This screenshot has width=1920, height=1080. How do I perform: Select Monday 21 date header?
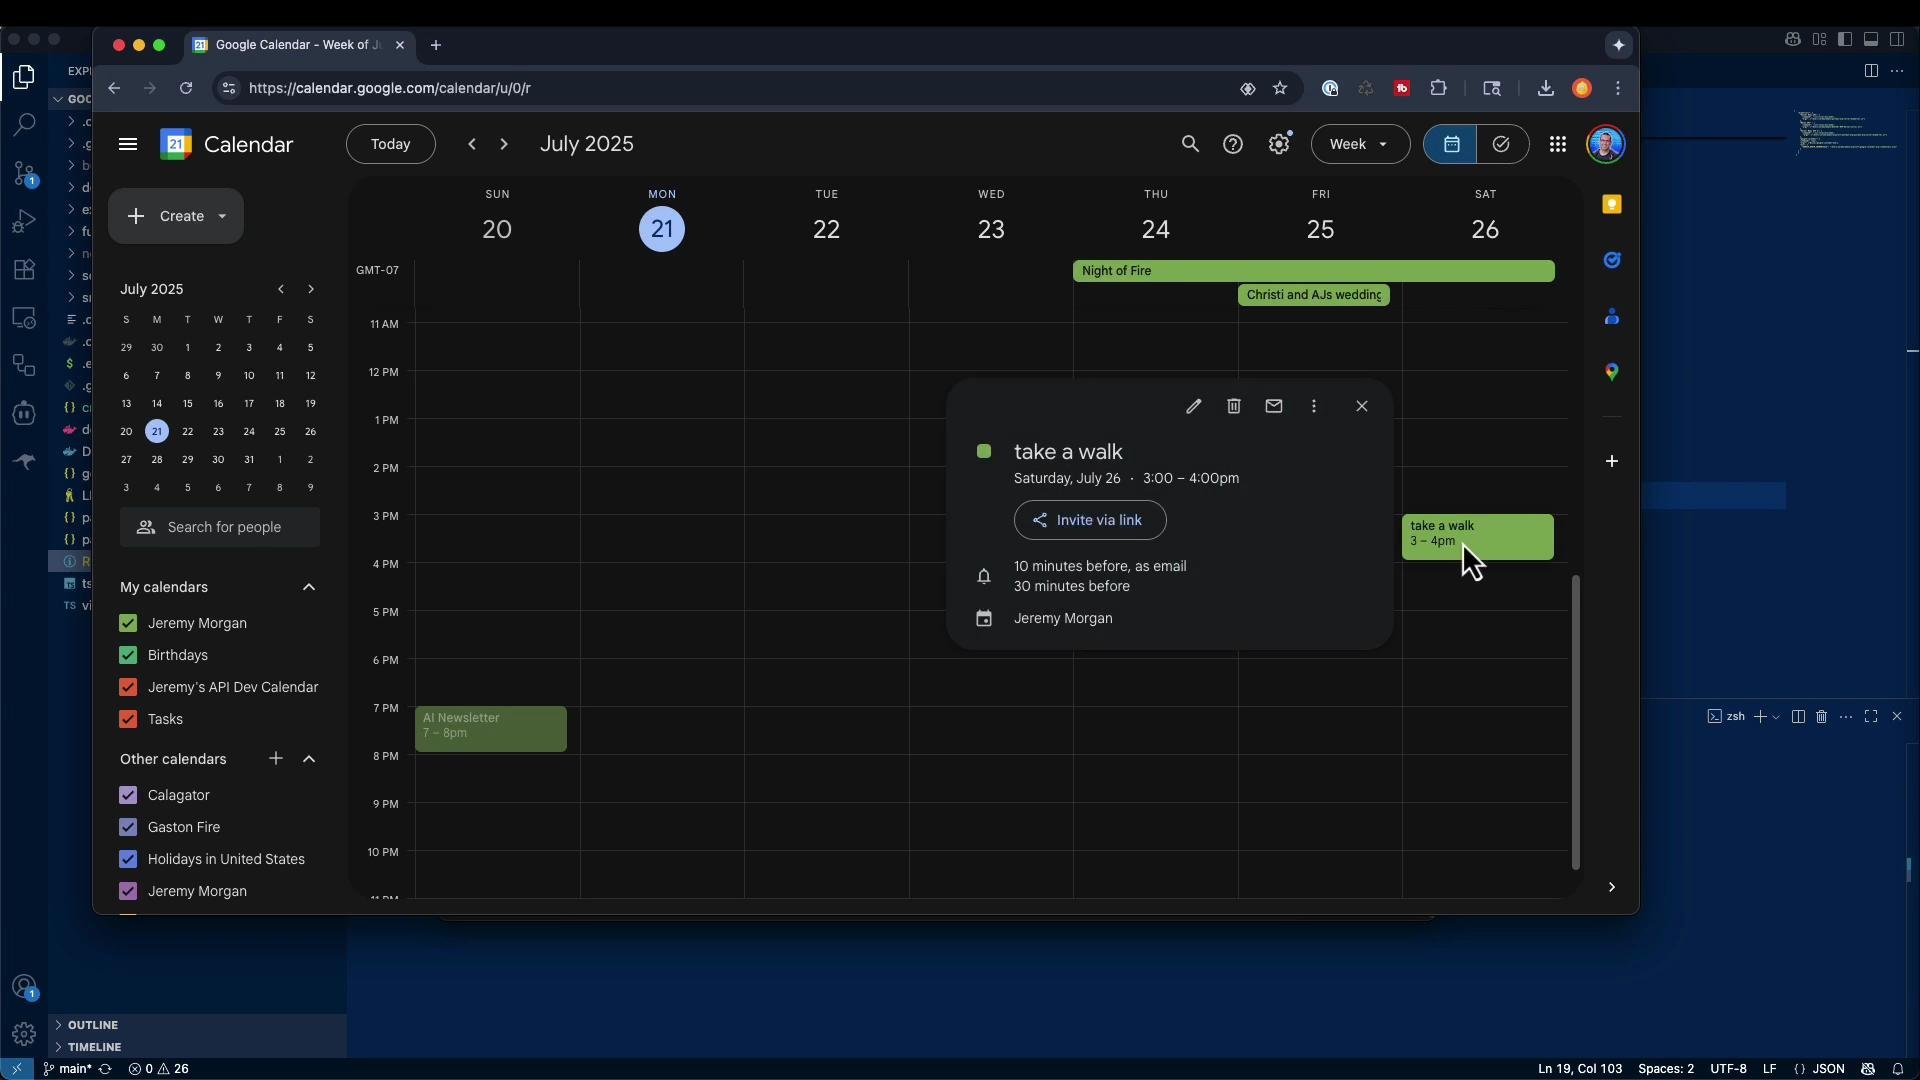pyautogui.click(x=662, y=229)
